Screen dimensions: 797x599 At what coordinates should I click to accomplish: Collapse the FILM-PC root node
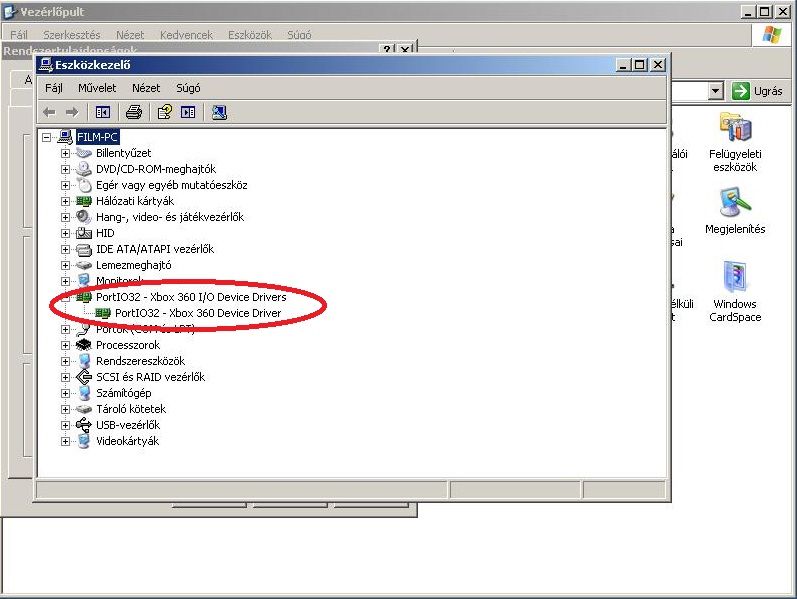(x=47, y=137)
